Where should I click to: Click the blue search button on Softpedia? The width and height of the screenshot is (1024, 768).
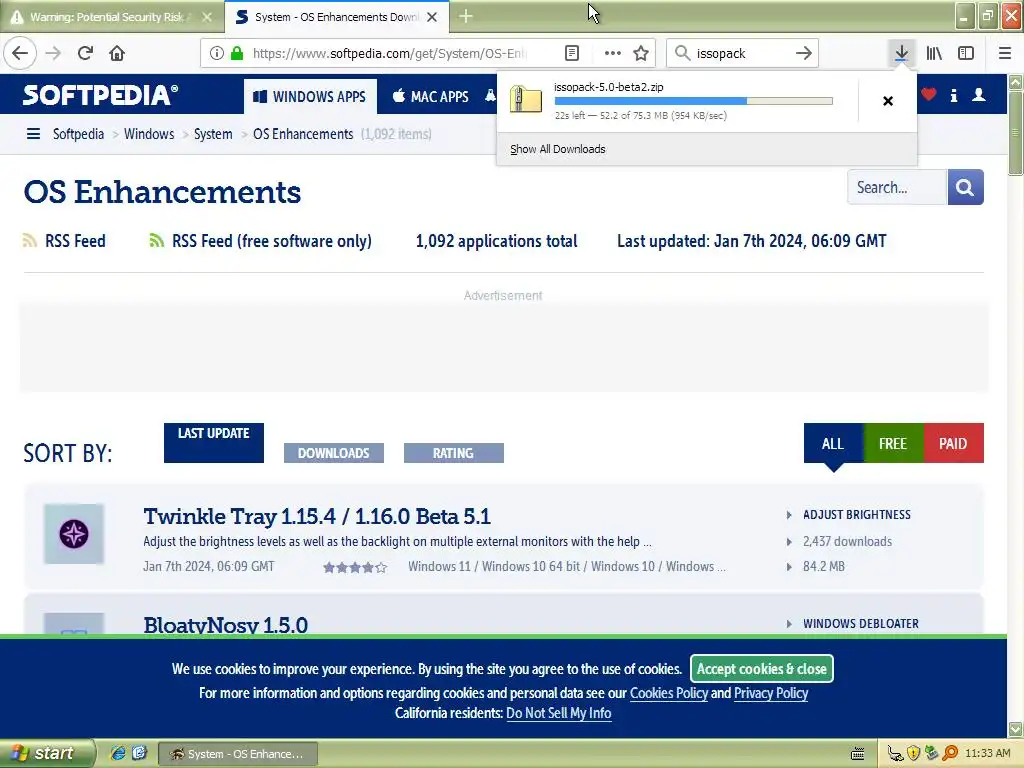coord(965,187)
